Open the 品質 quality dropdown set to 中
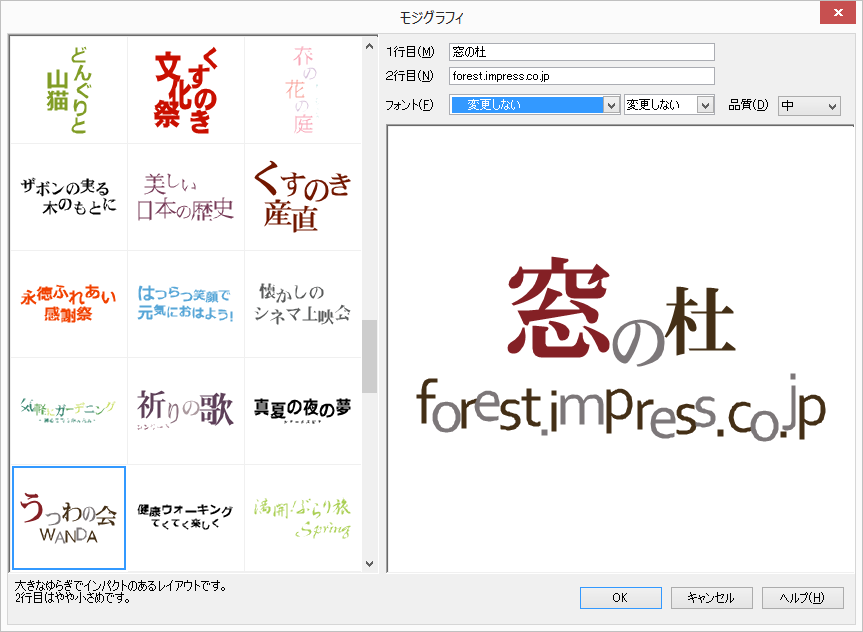The image size is (863, 632). tap(809, 105)
